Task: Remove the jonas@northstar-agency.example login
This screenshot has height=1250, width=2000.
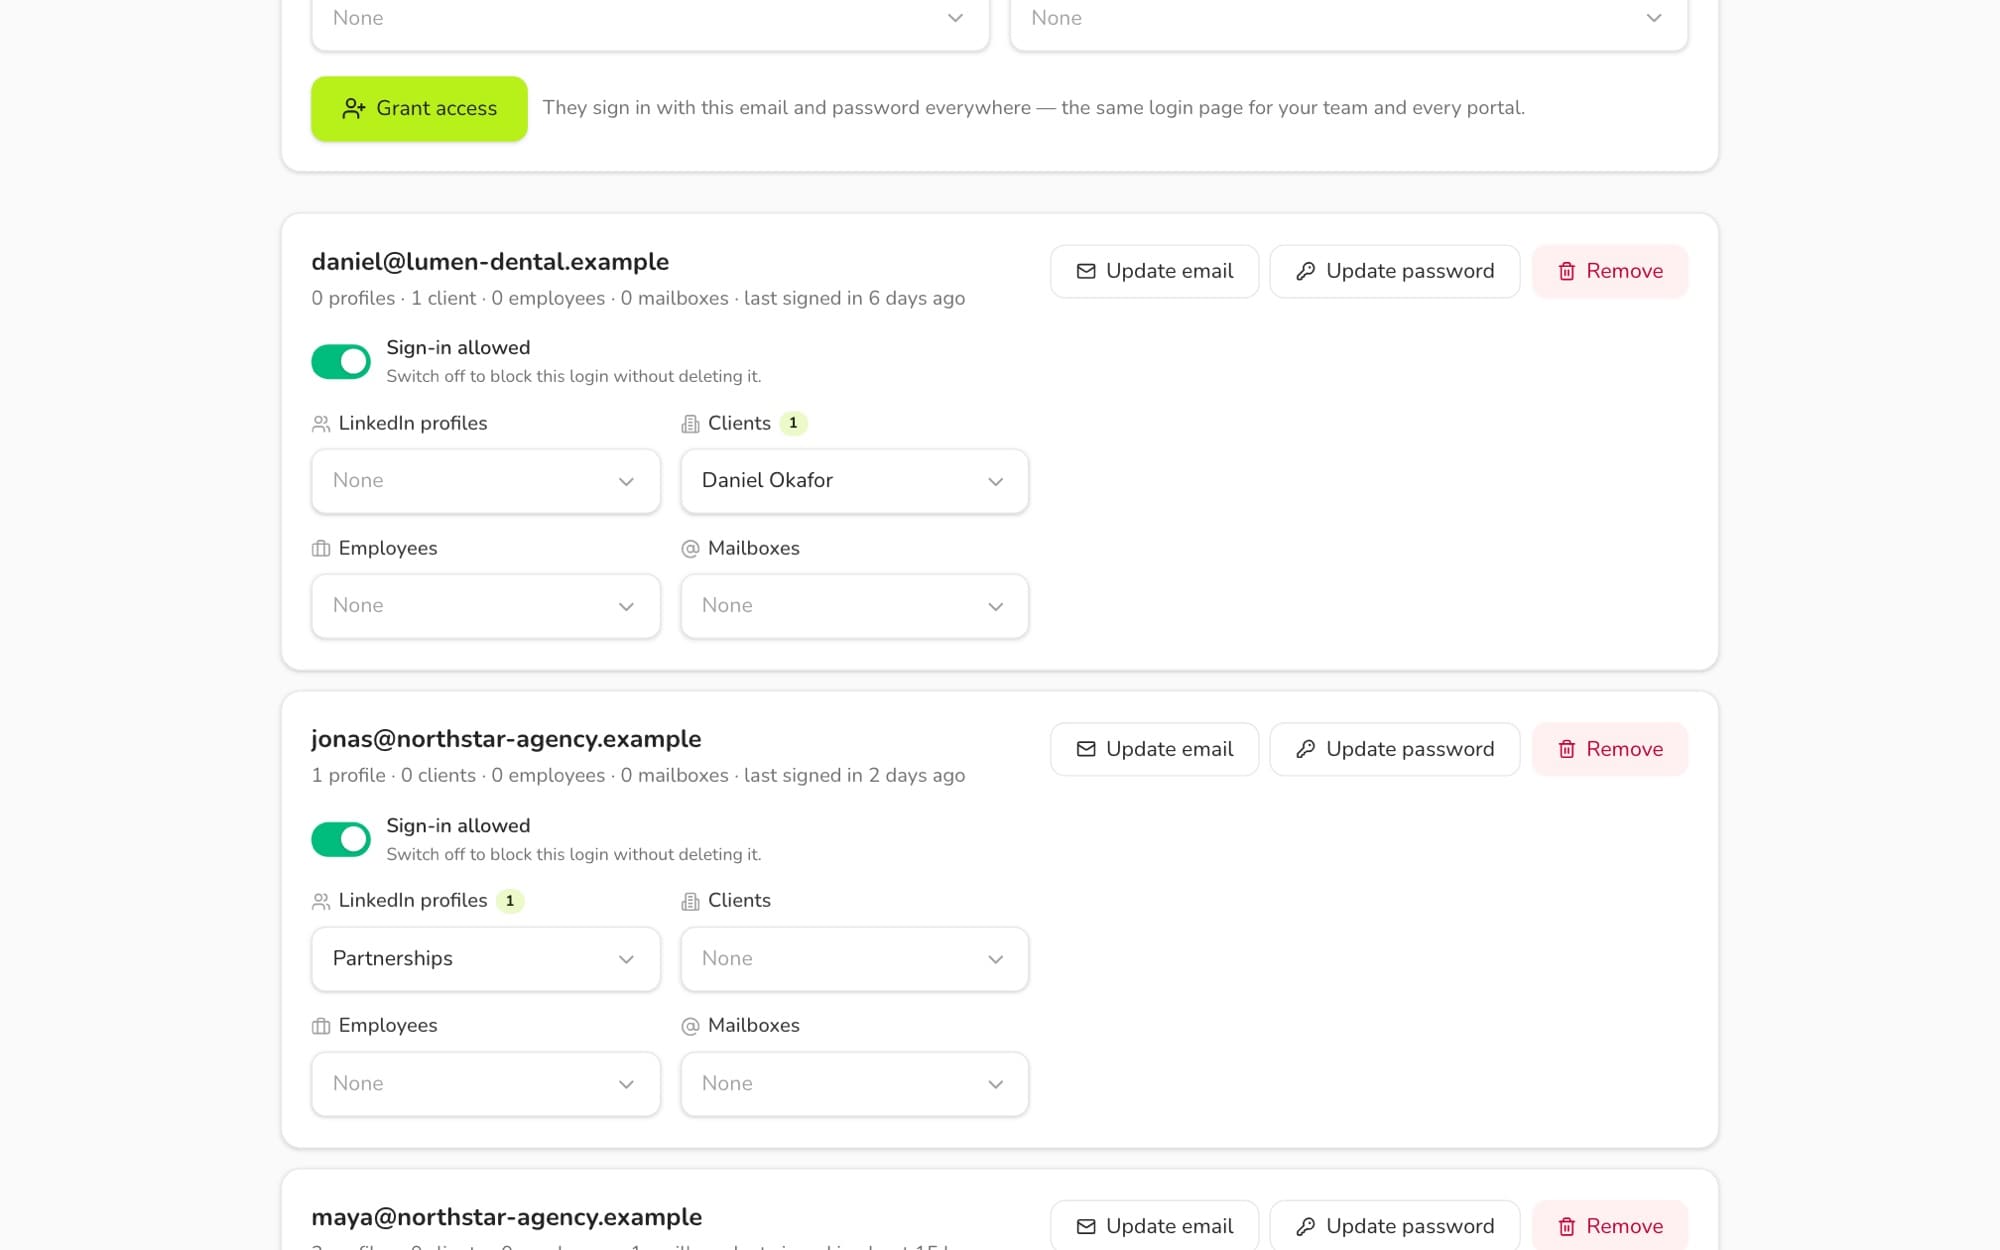Action: [x=1610, y=749]
